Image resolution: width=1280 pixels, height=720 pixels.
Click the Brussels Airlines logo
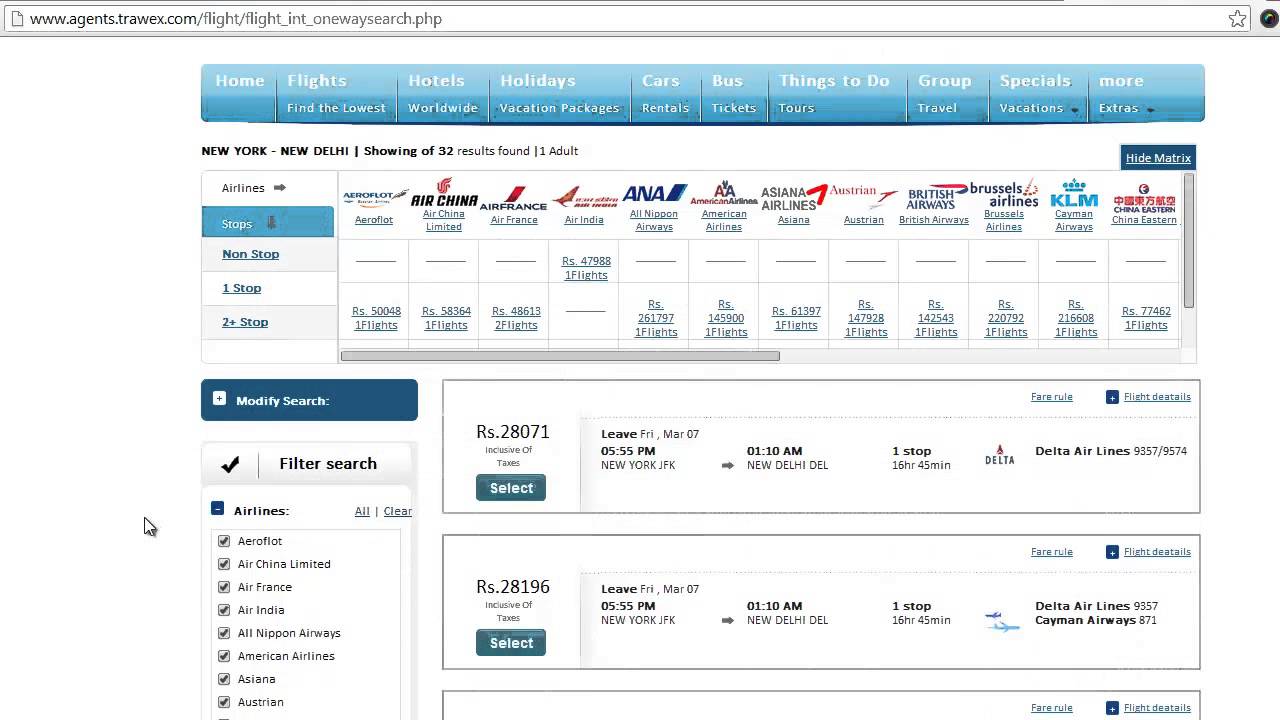coord(1004,193)
